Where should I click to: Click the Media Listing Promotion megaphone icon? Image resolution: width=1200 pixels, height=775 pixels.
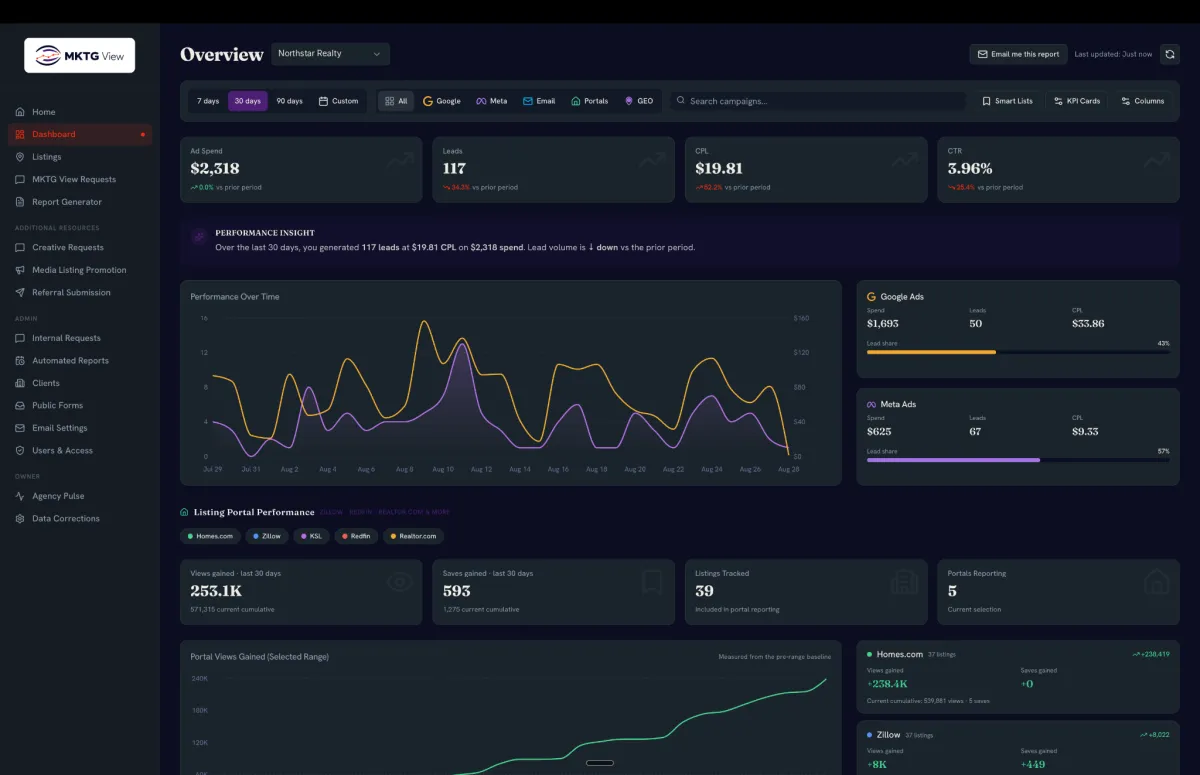20,270
